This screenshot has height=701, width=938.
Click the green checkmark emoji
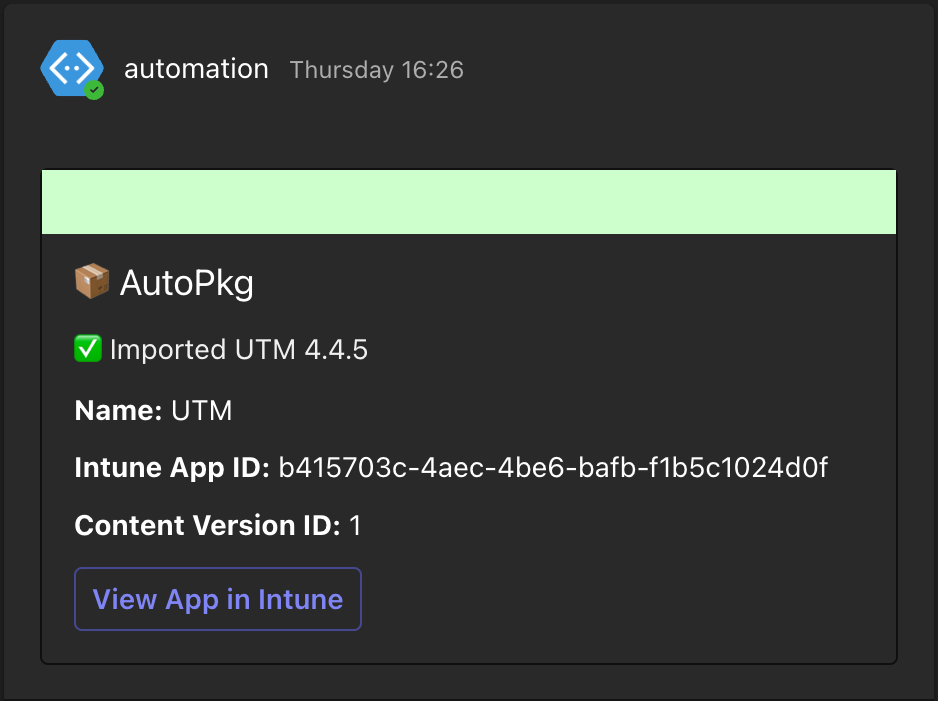(x=88, y=349)
